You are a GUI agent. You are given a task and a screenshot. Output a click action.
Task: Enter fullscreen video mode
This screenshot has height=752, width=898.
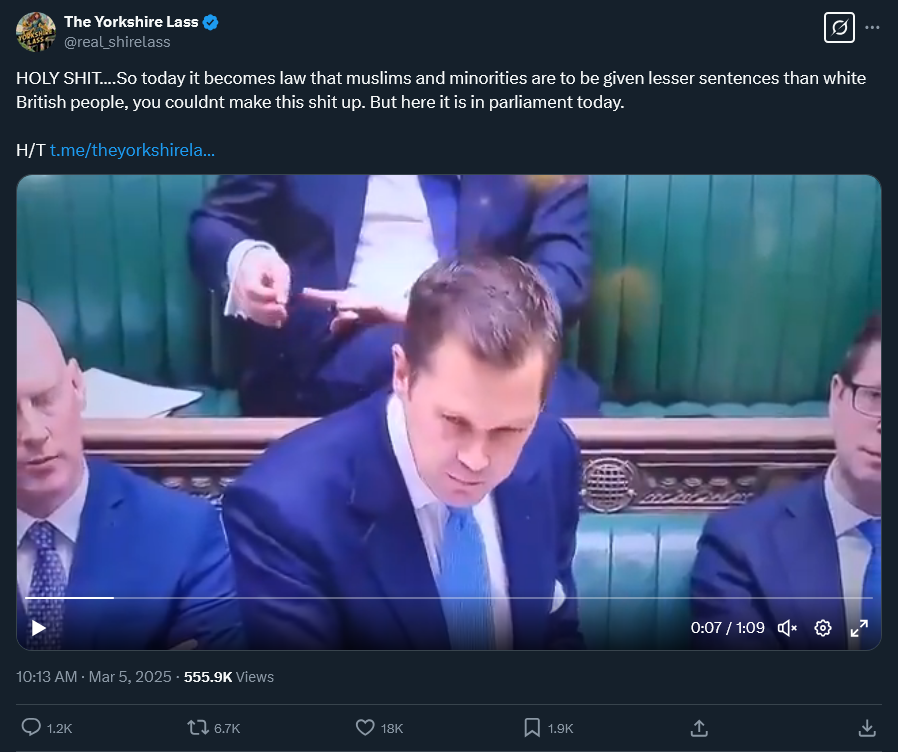pyautogui.click(x=859, y=628)
